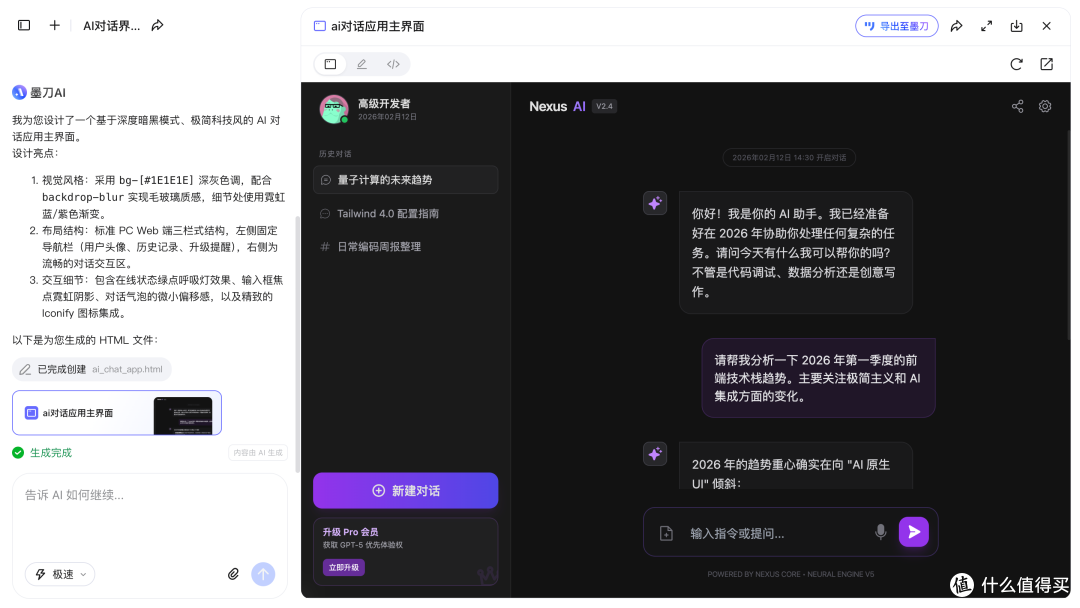
Task: Share the AI对话界 conversation with the arrow icon
Action: click(x=158, y=25)
